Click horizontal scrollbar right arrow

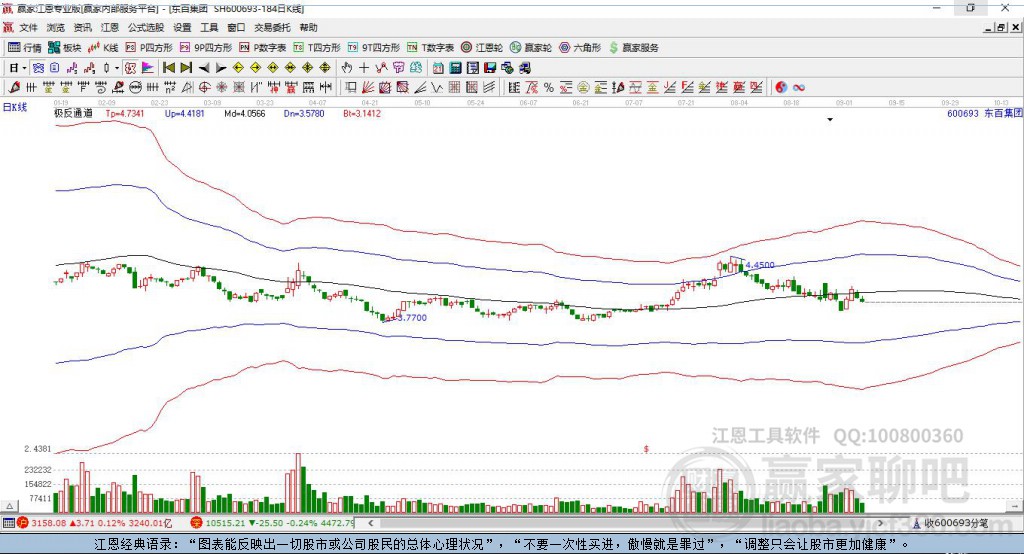tap(880, 523)
